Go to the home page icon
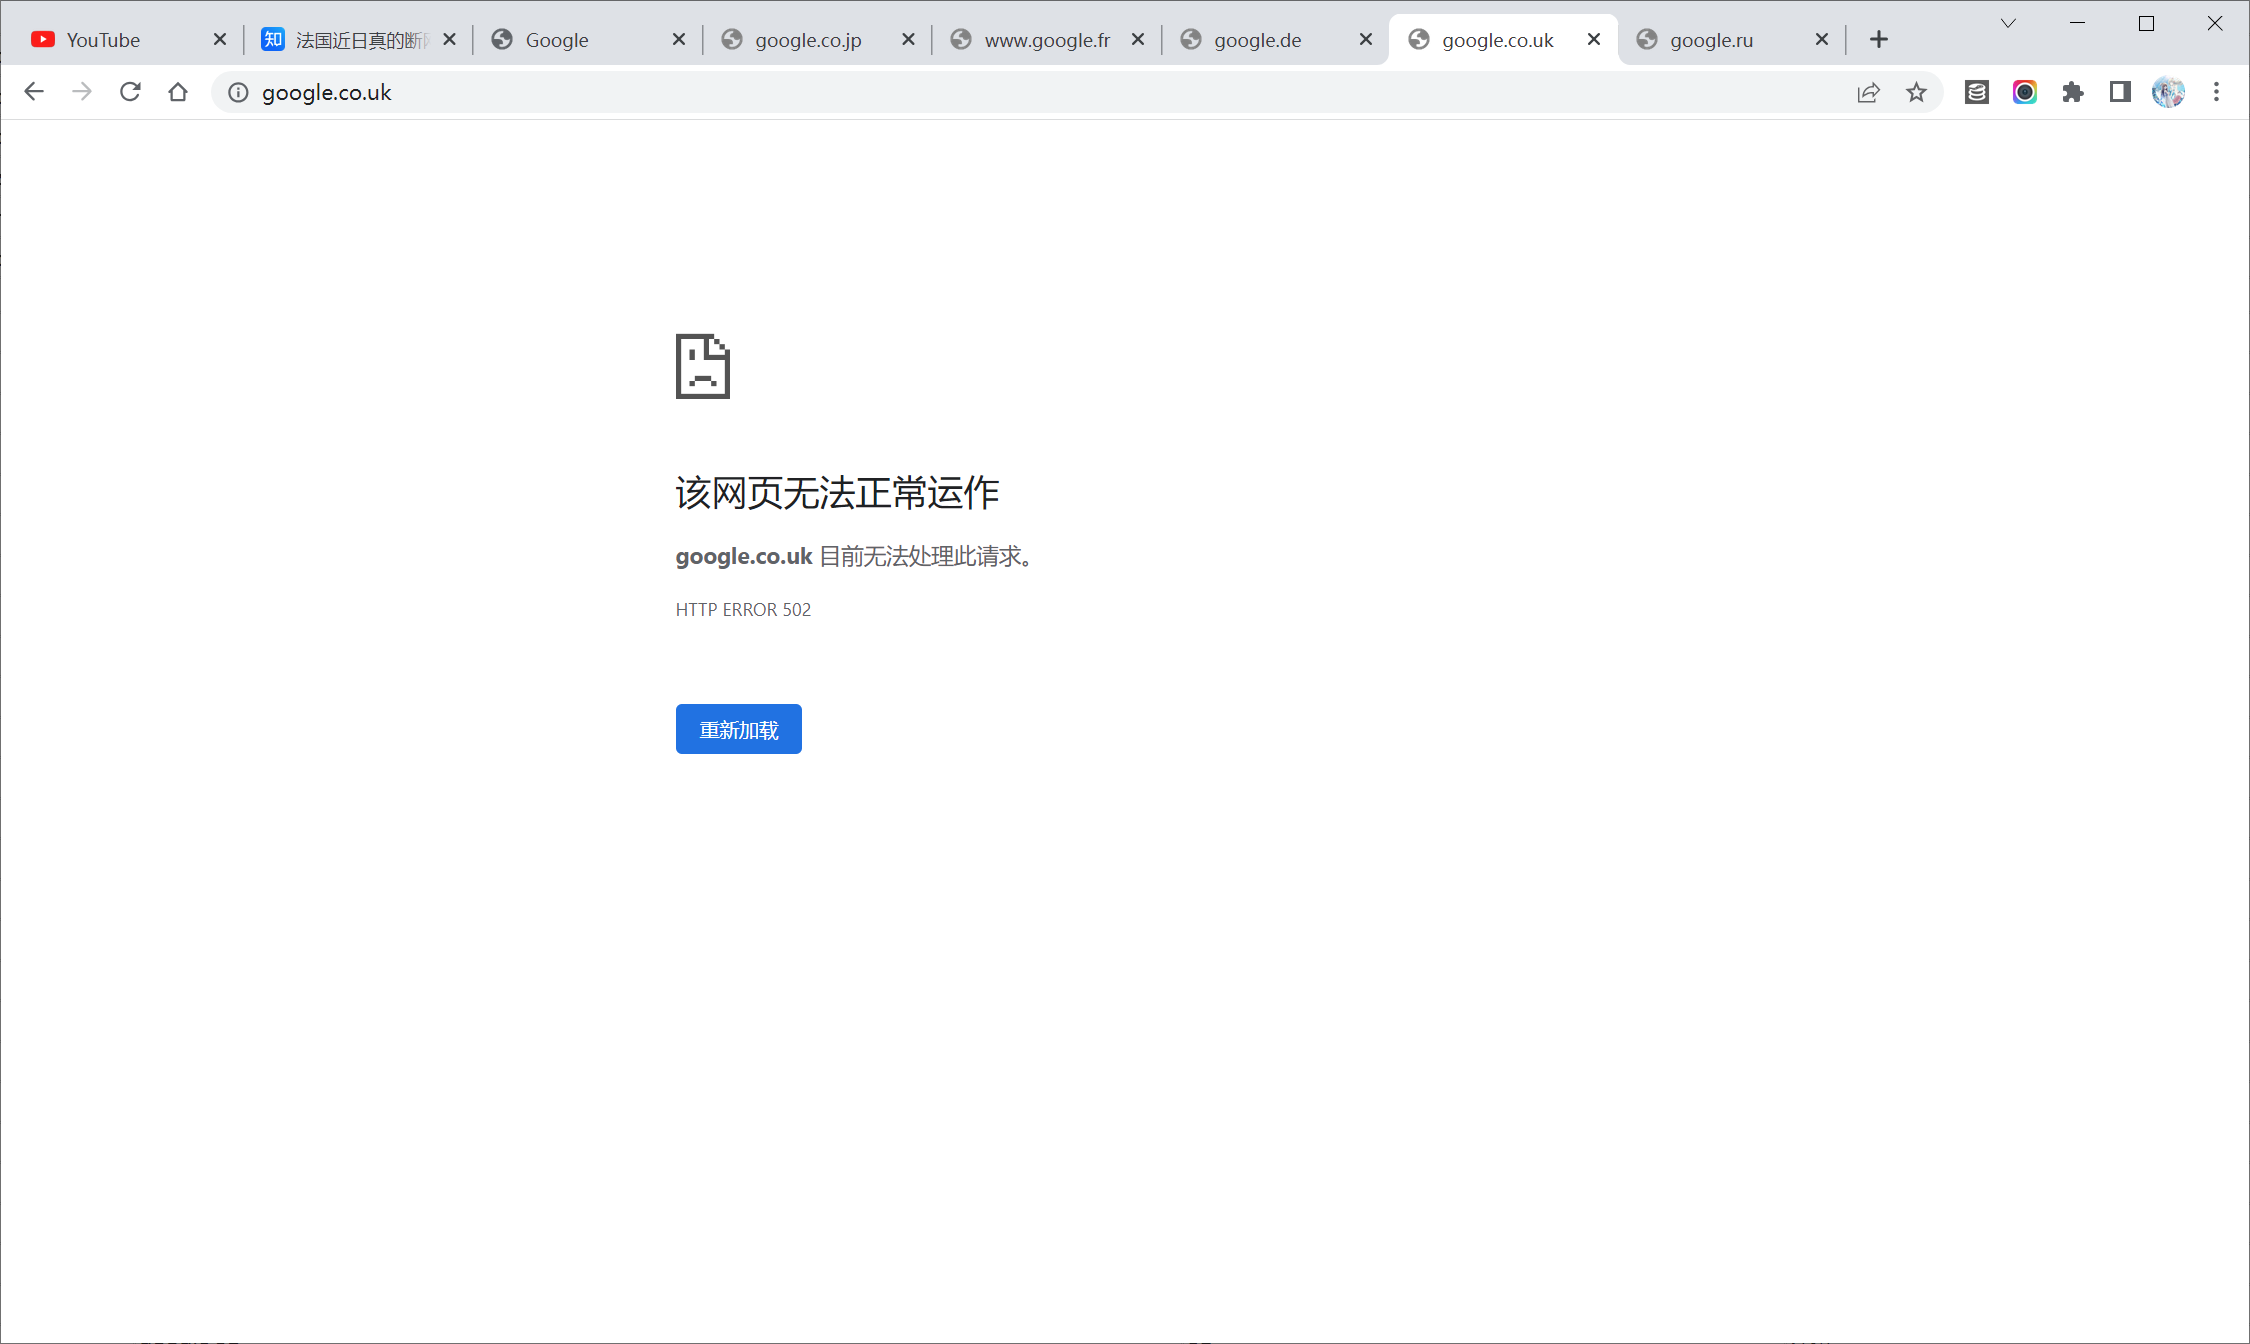 pyautogui.click(x=178, y=92)
